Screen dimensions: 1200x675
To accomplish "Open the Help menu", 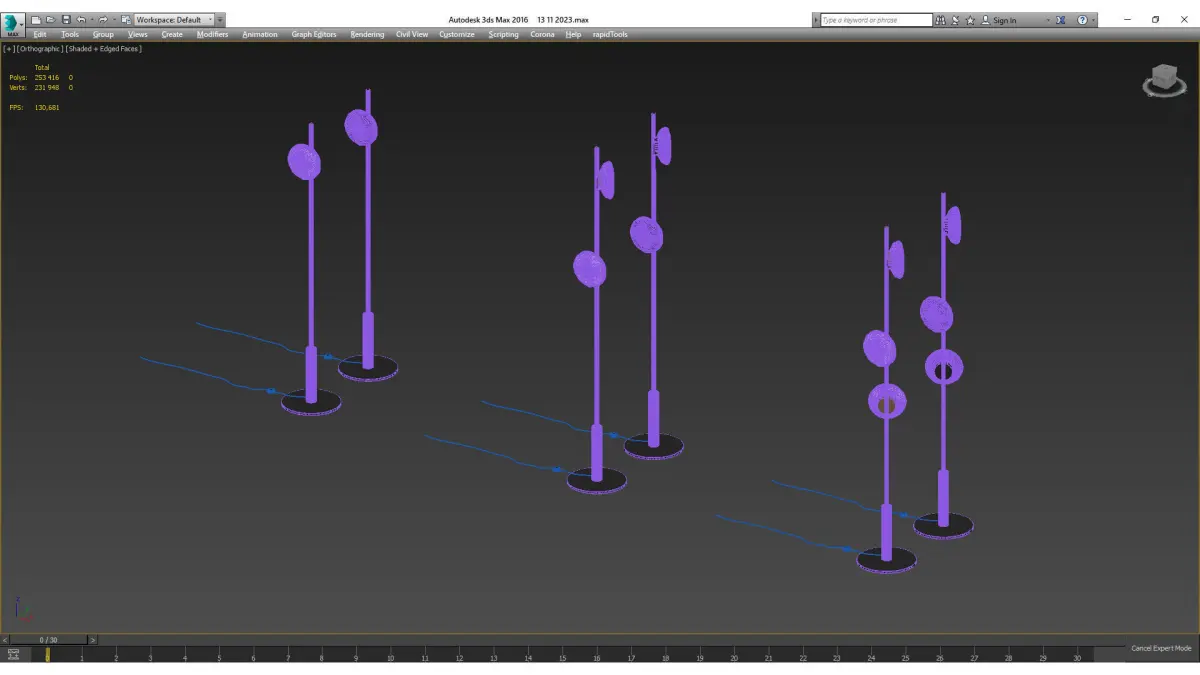I will [573, 34].
